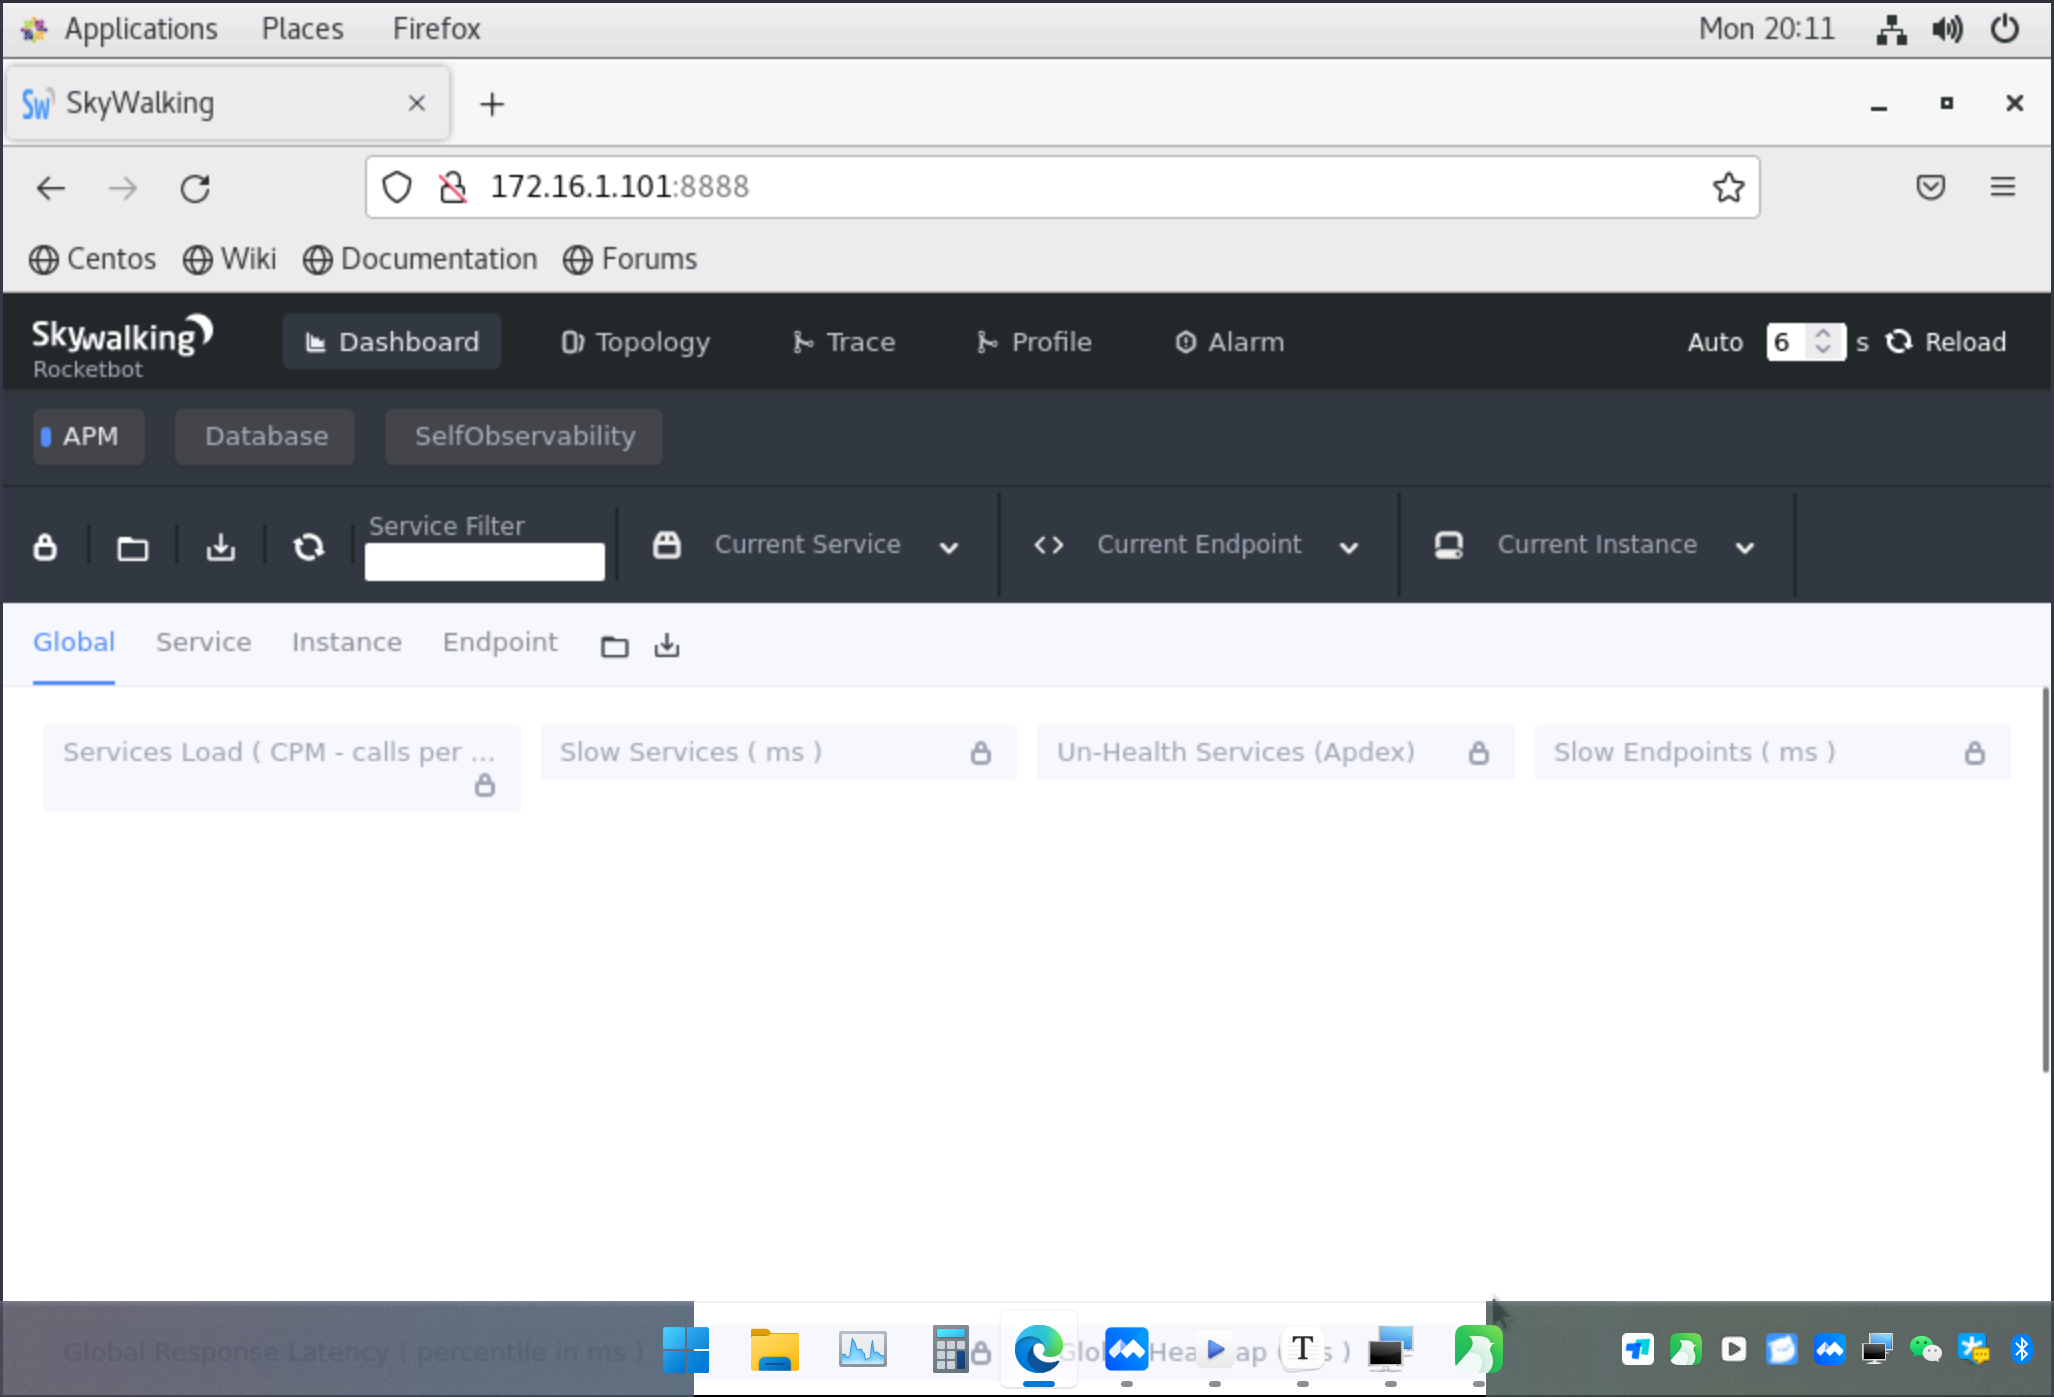The image size is (2054, 1397).
Task: Increase the Auto refresh seconds value
Action: click(x=1824, y=335)
